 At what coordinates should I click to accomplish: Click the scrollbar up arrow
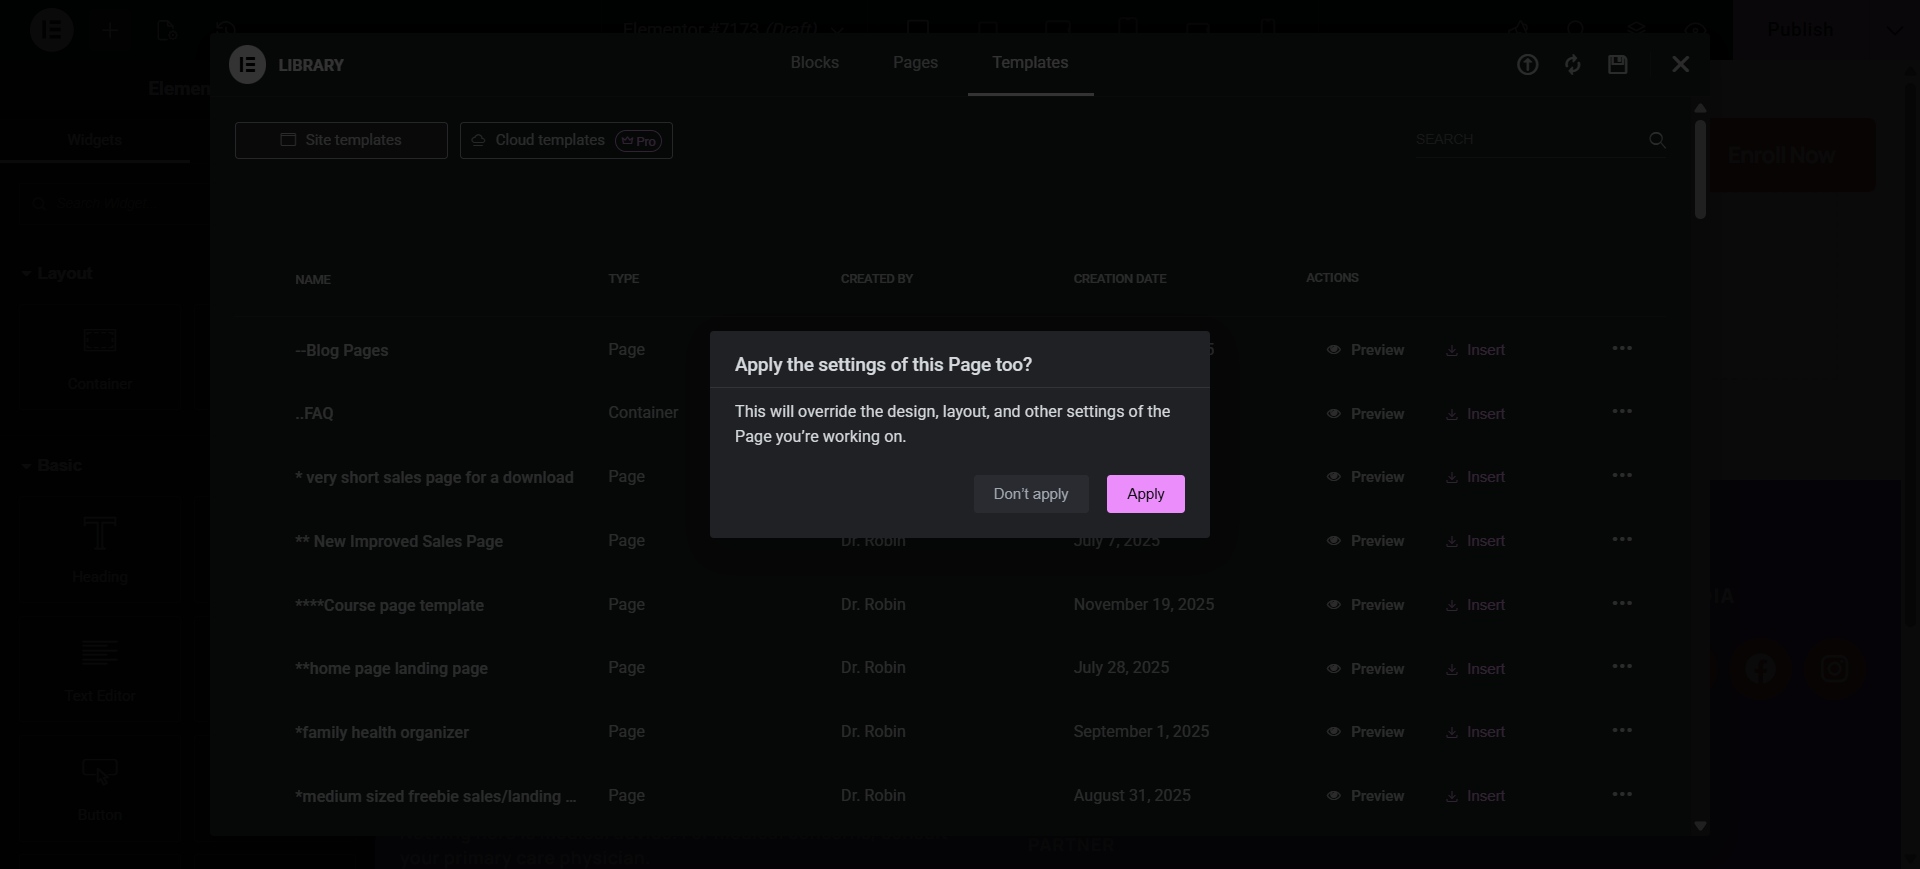1700,108
